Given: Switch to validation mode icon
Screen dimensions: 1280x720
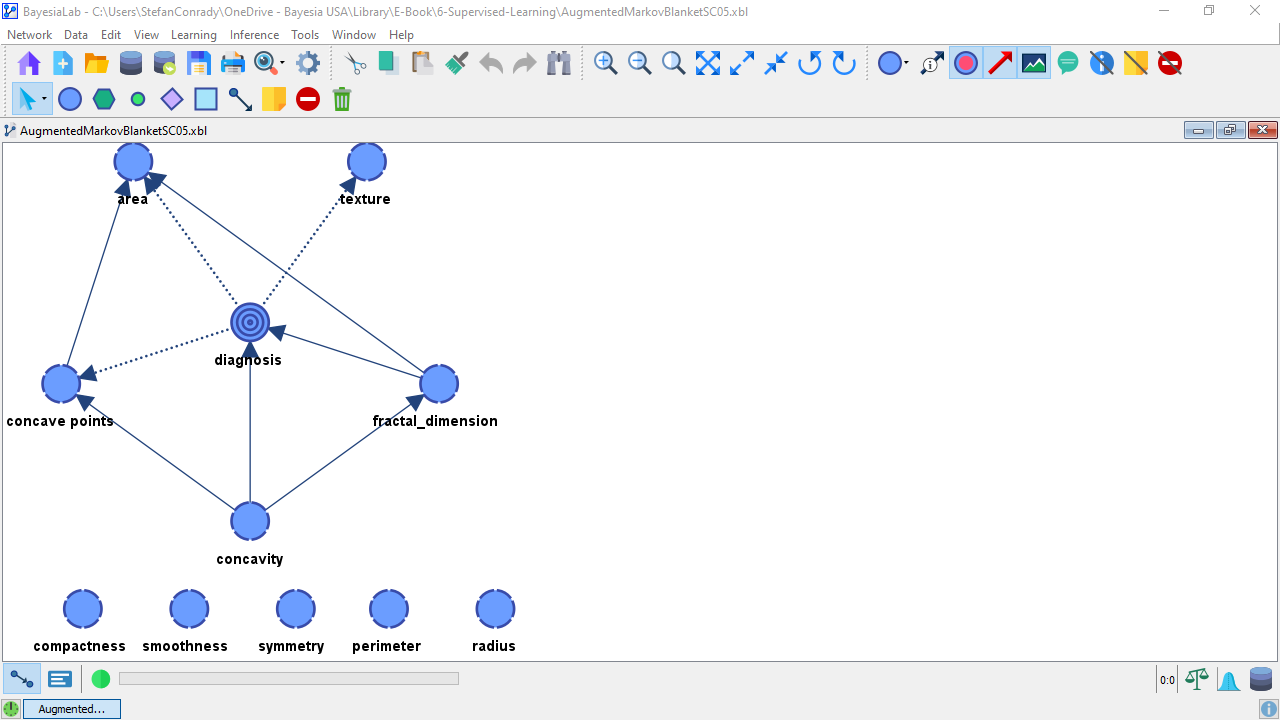Looking at the screenshot, I should click(x=60, y=679).
